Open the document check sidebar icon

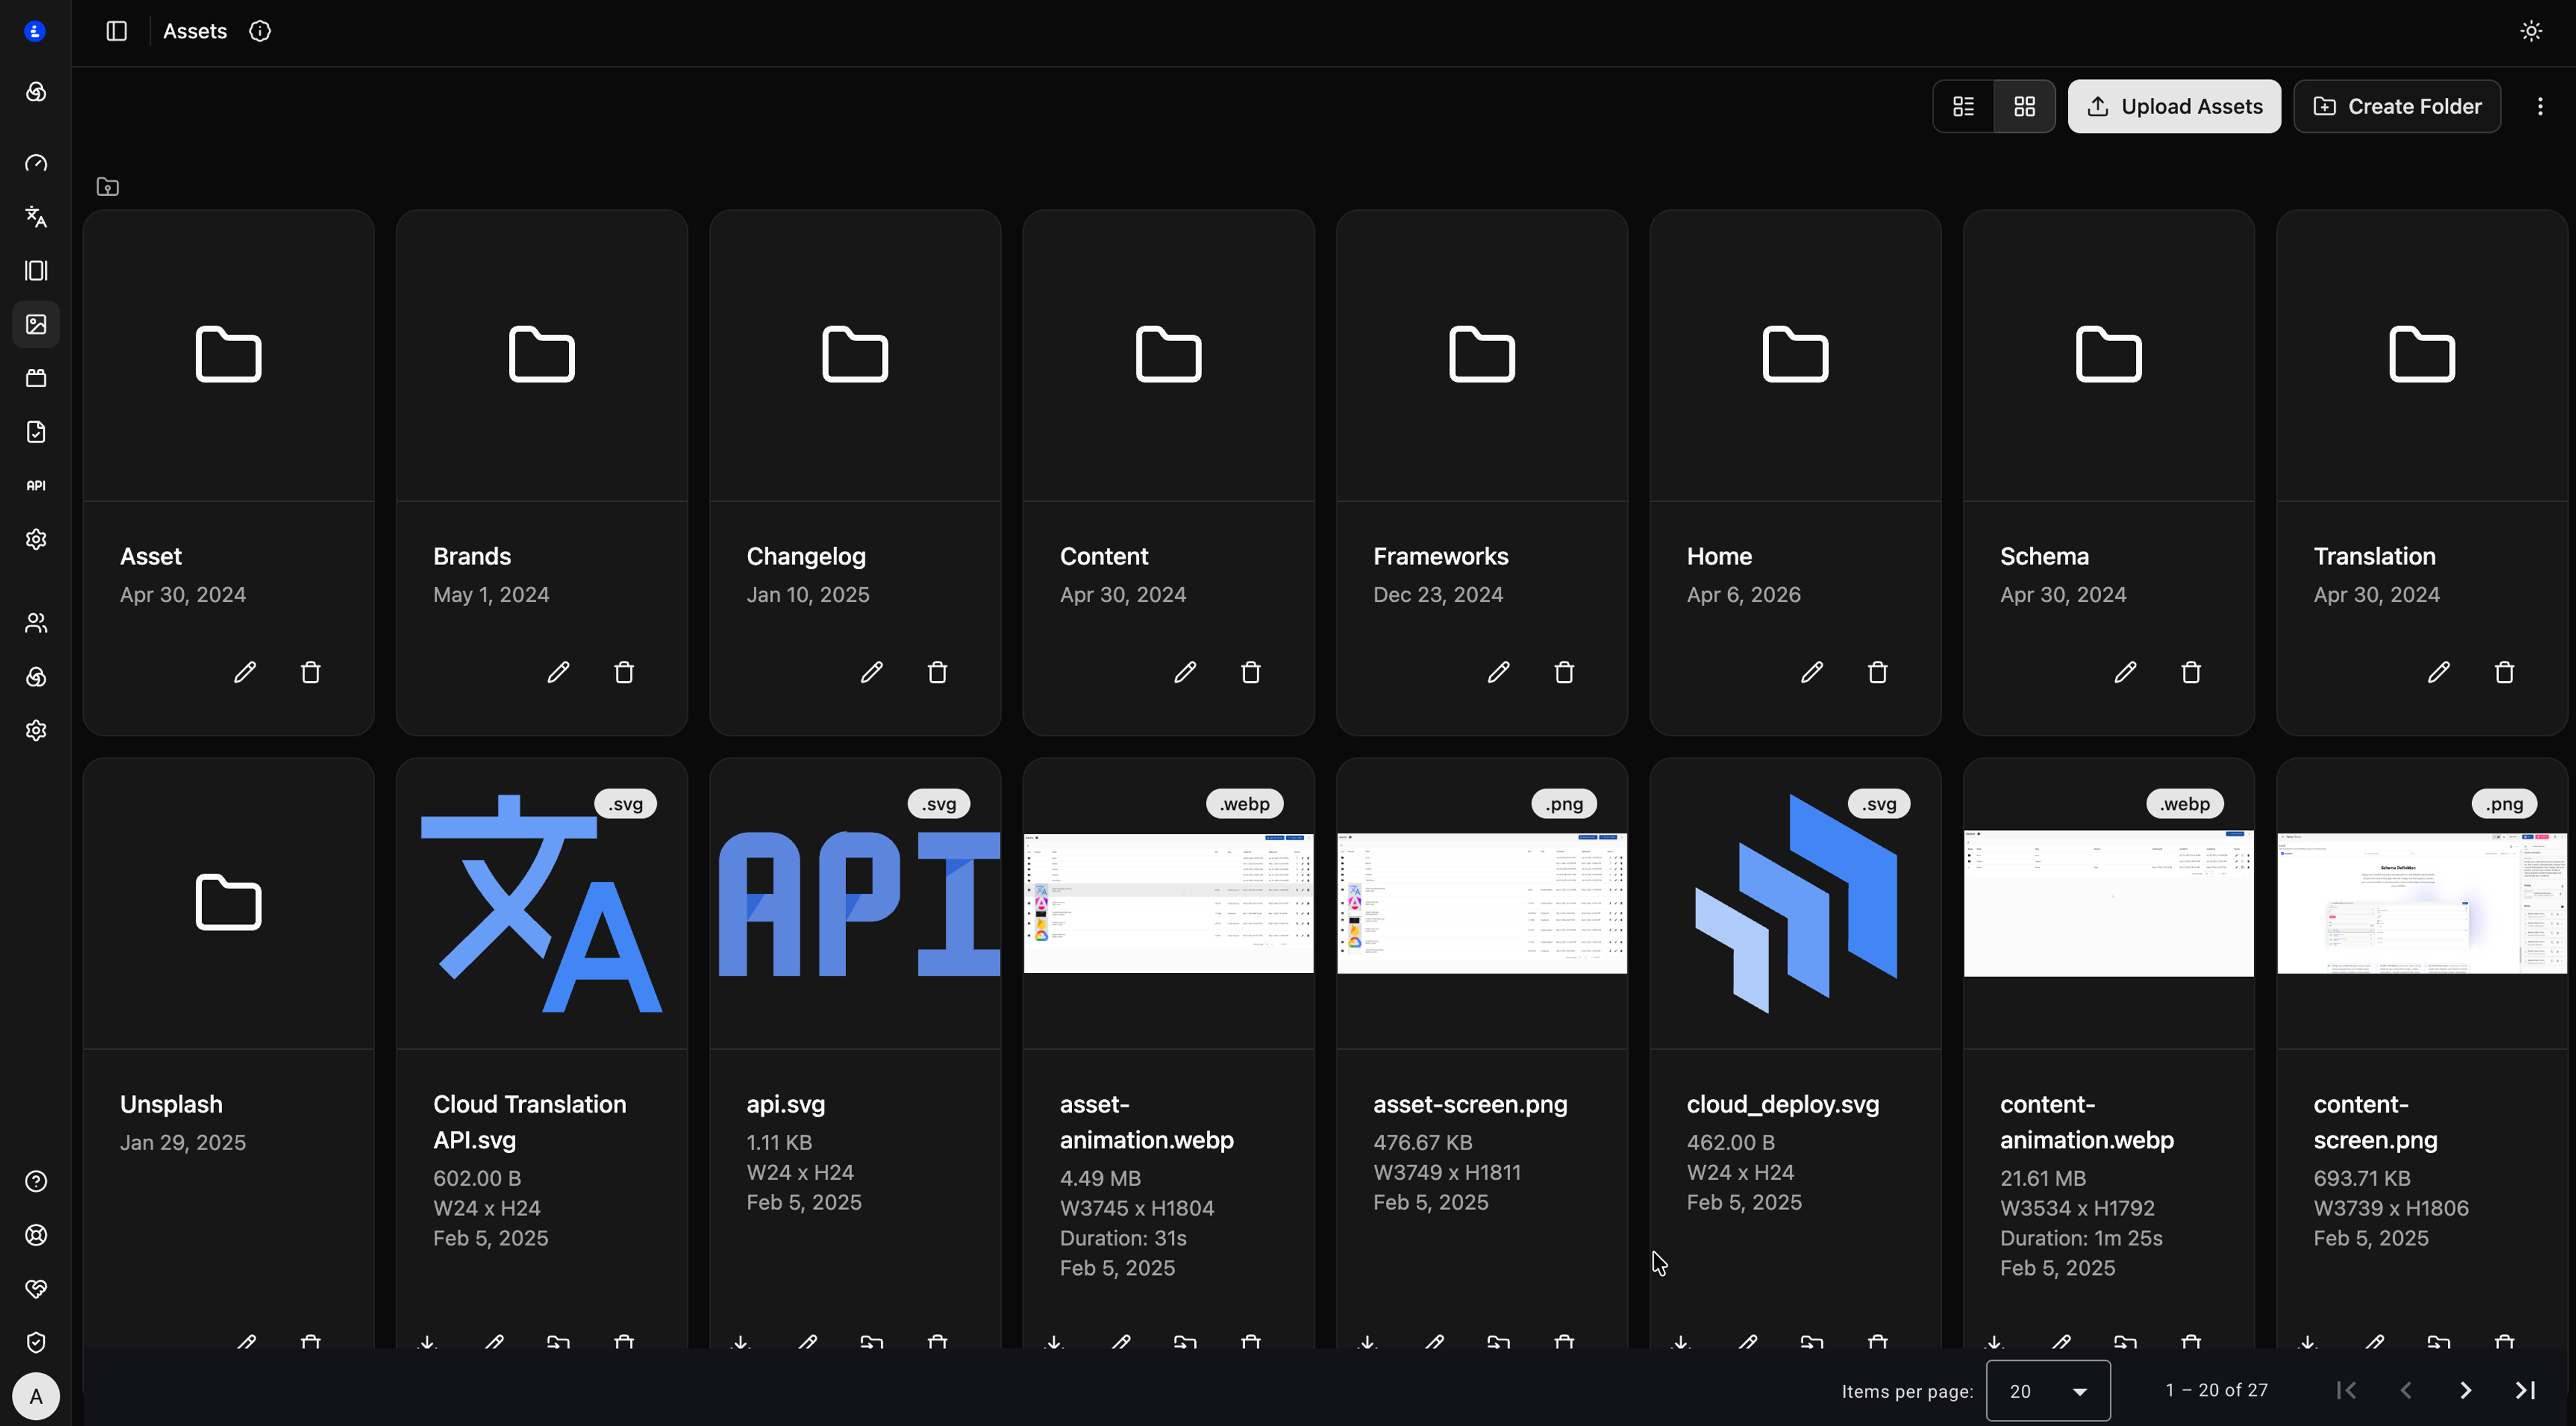[x=36, y=432]
